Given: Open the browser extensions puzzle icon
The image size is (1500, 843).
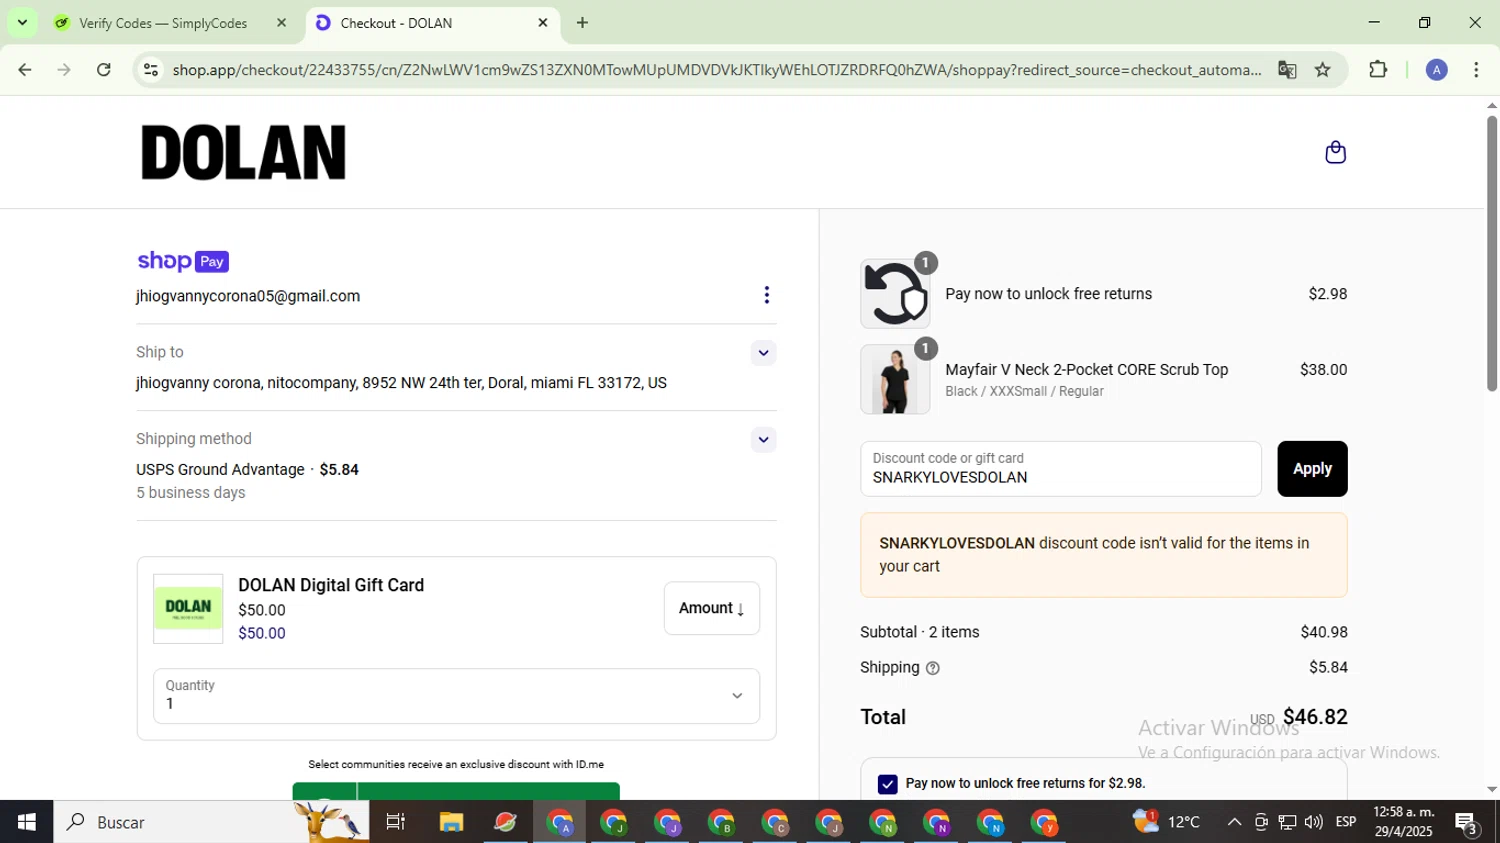Looking at the screenshot, I should pyautogui.click(x=1378, y=69).
